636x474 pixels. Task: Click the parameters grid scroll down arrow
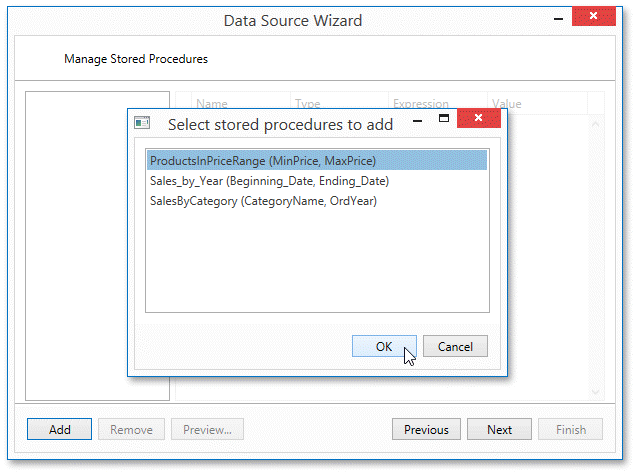tap(595, 391)
